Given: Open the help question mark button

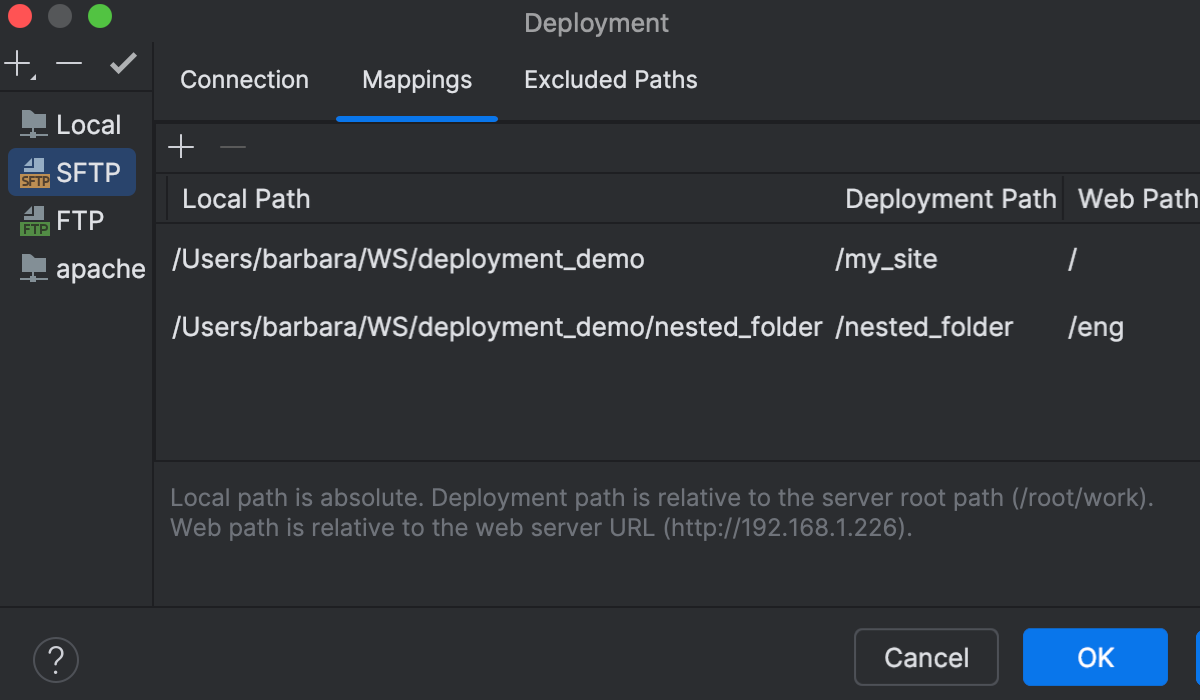Looking at the screenshot, I should coord(56,659).
